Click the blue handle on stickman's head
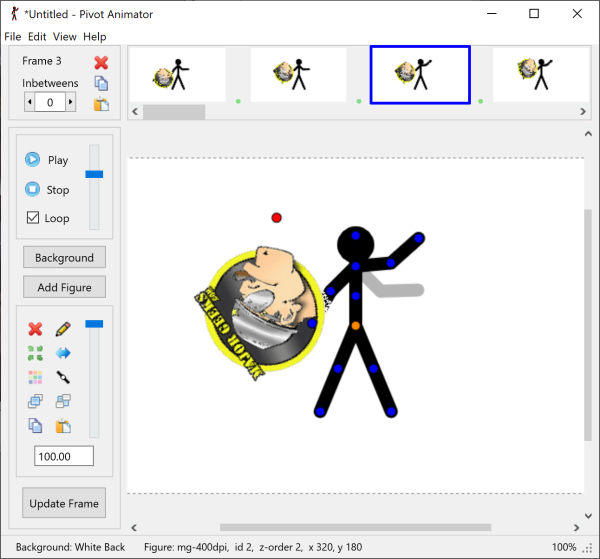The width and height of the screenshot is (600, 559). 355,236
